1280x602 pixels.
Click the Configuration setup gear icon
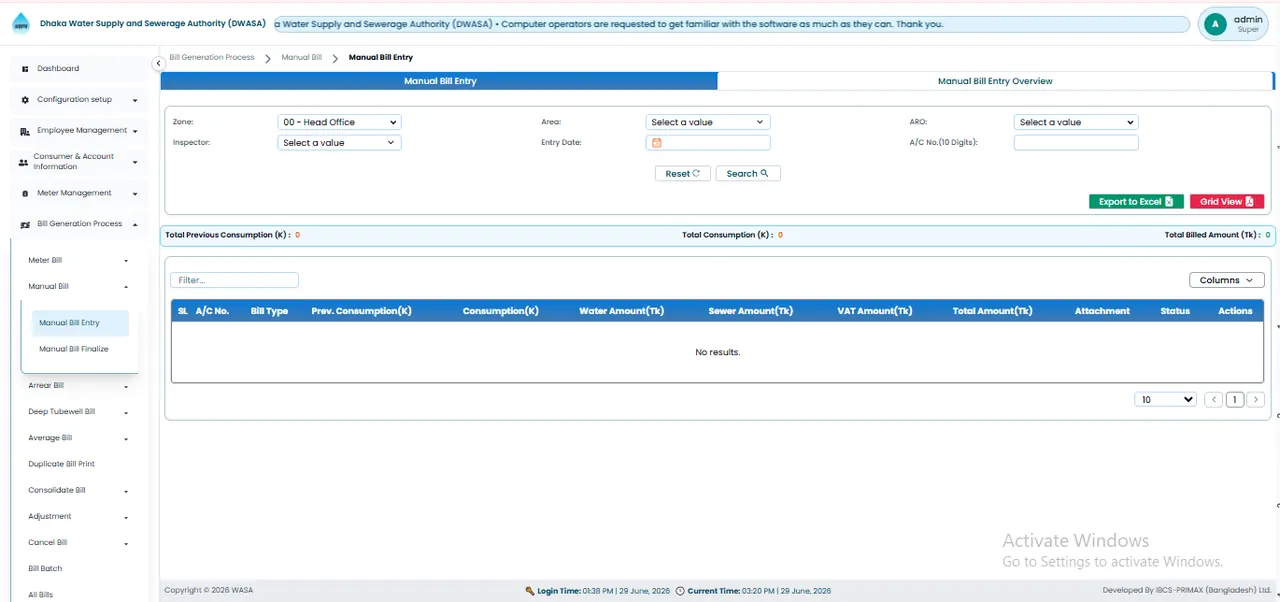25,100
